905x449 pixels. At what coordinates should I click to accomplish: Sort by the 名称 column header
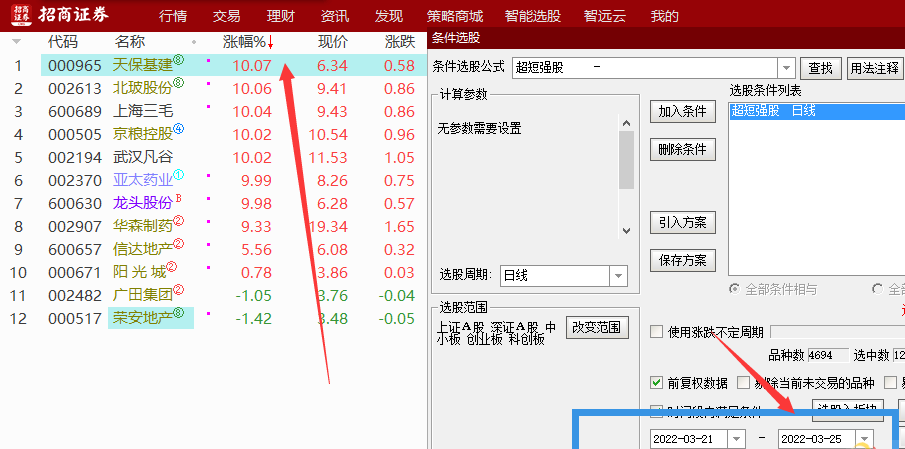(130, 42)
